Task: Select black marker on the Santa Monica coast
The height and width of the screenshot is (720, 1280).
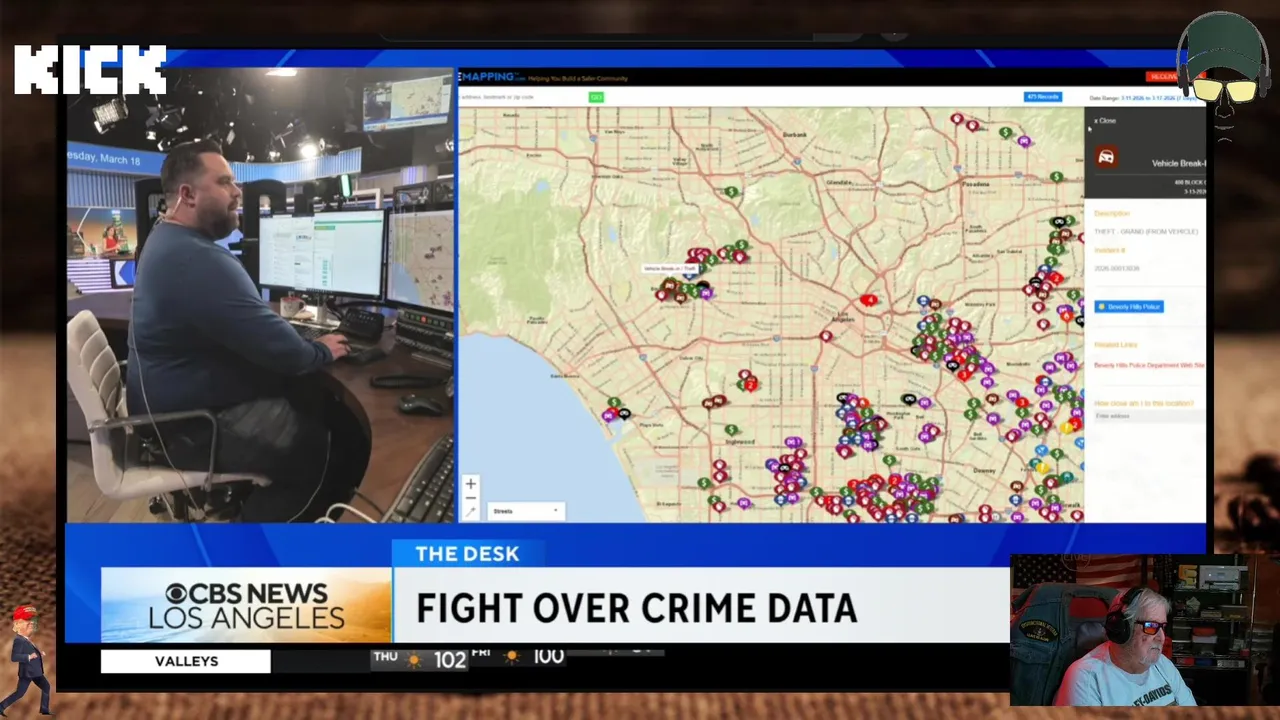Action: pos(624,413)
